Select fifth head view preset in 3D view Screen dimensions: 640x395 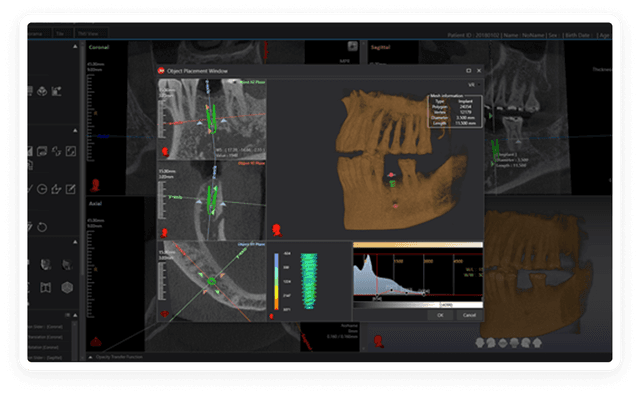coord(526,343)
